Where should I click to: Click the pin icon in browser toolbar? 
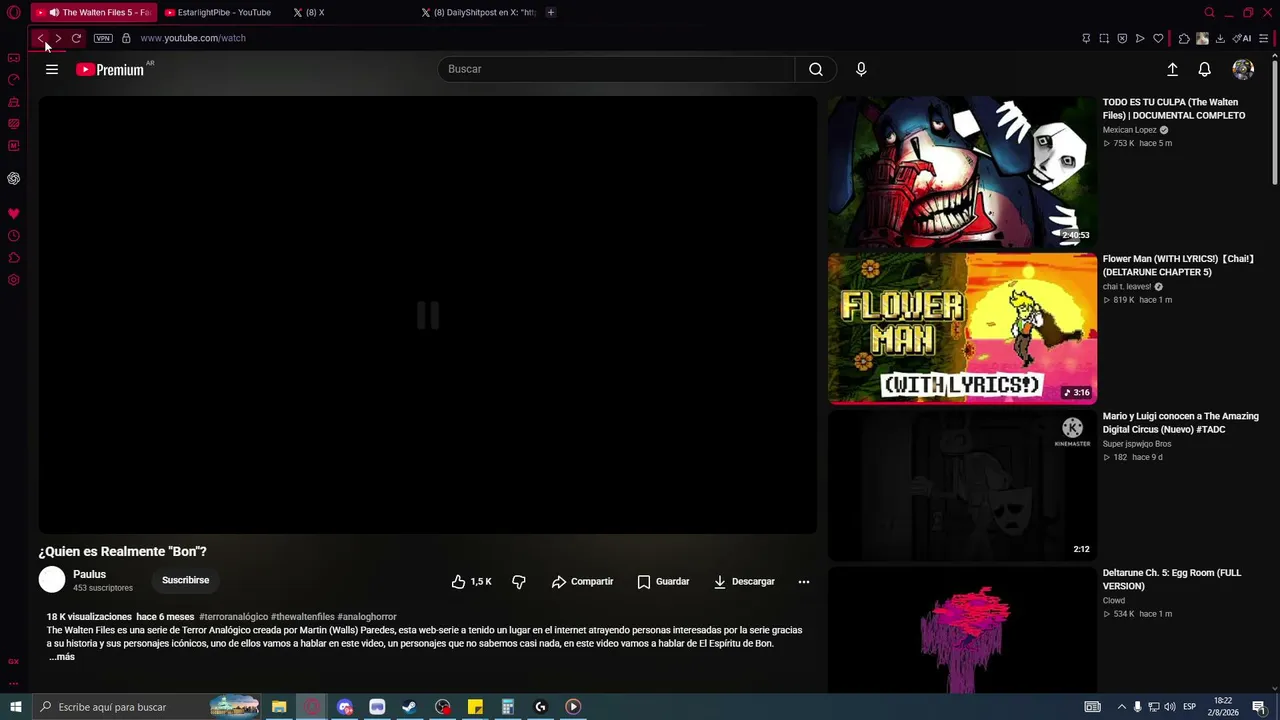1086,38
